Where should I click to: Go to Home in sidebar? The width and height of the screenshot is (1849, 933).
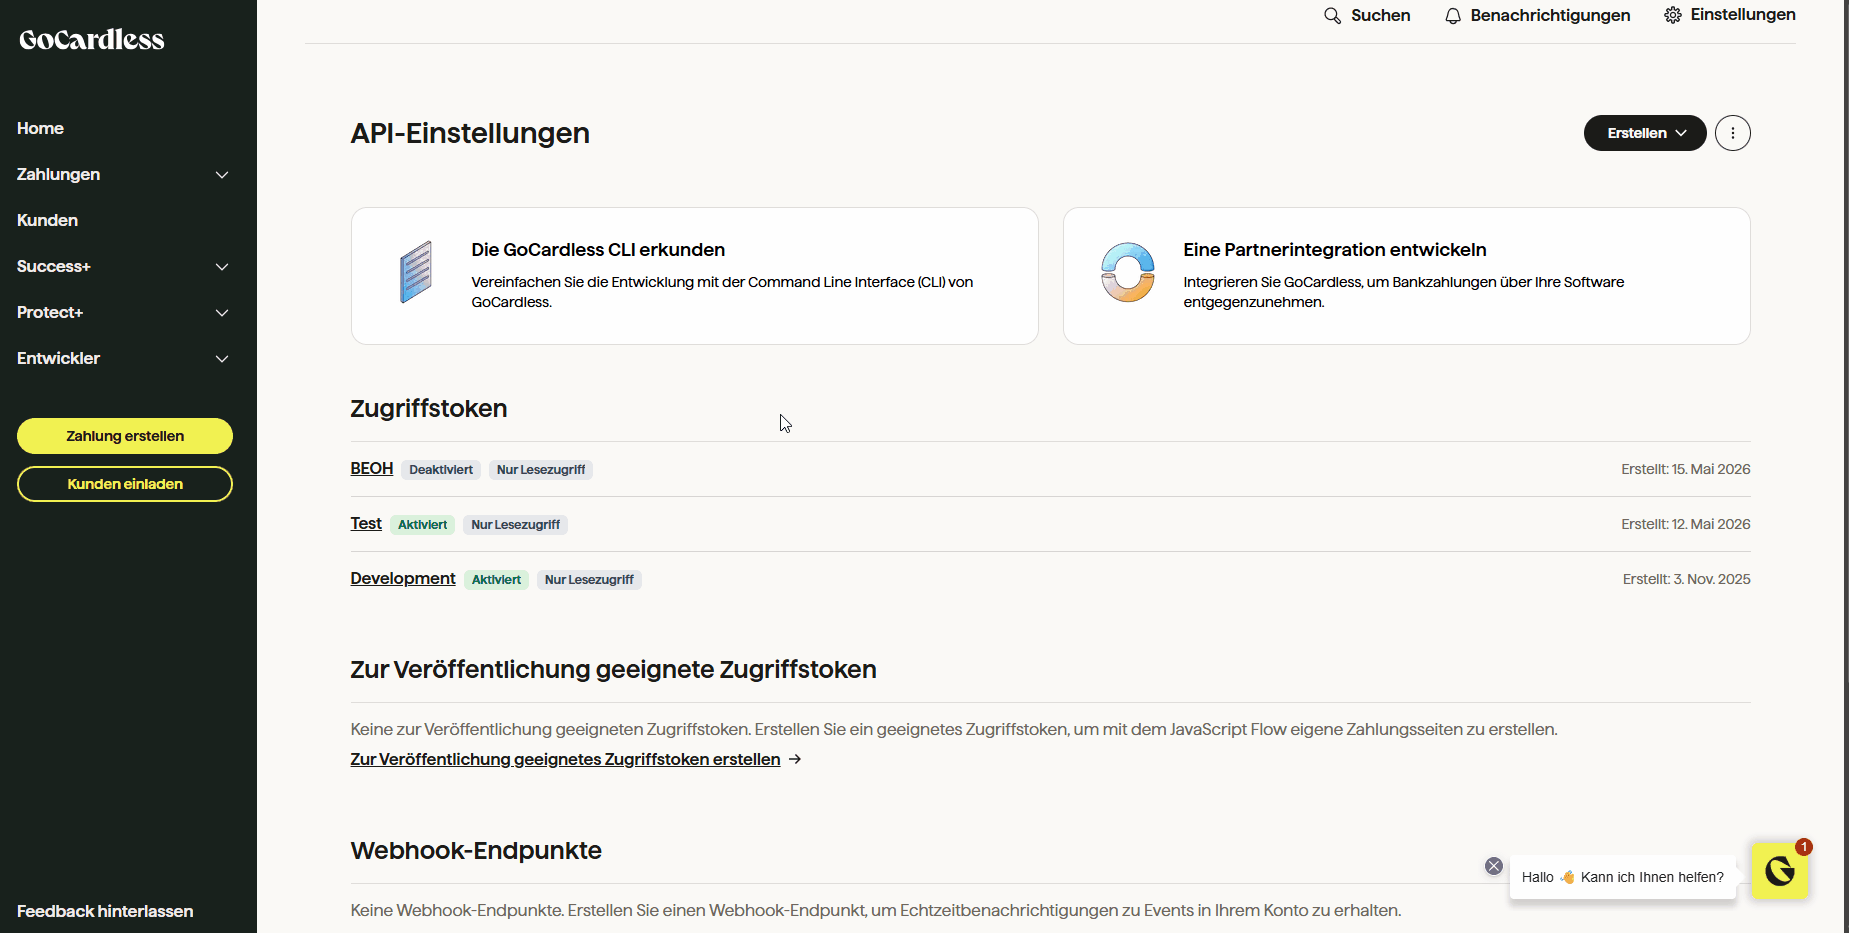(40, 128)
